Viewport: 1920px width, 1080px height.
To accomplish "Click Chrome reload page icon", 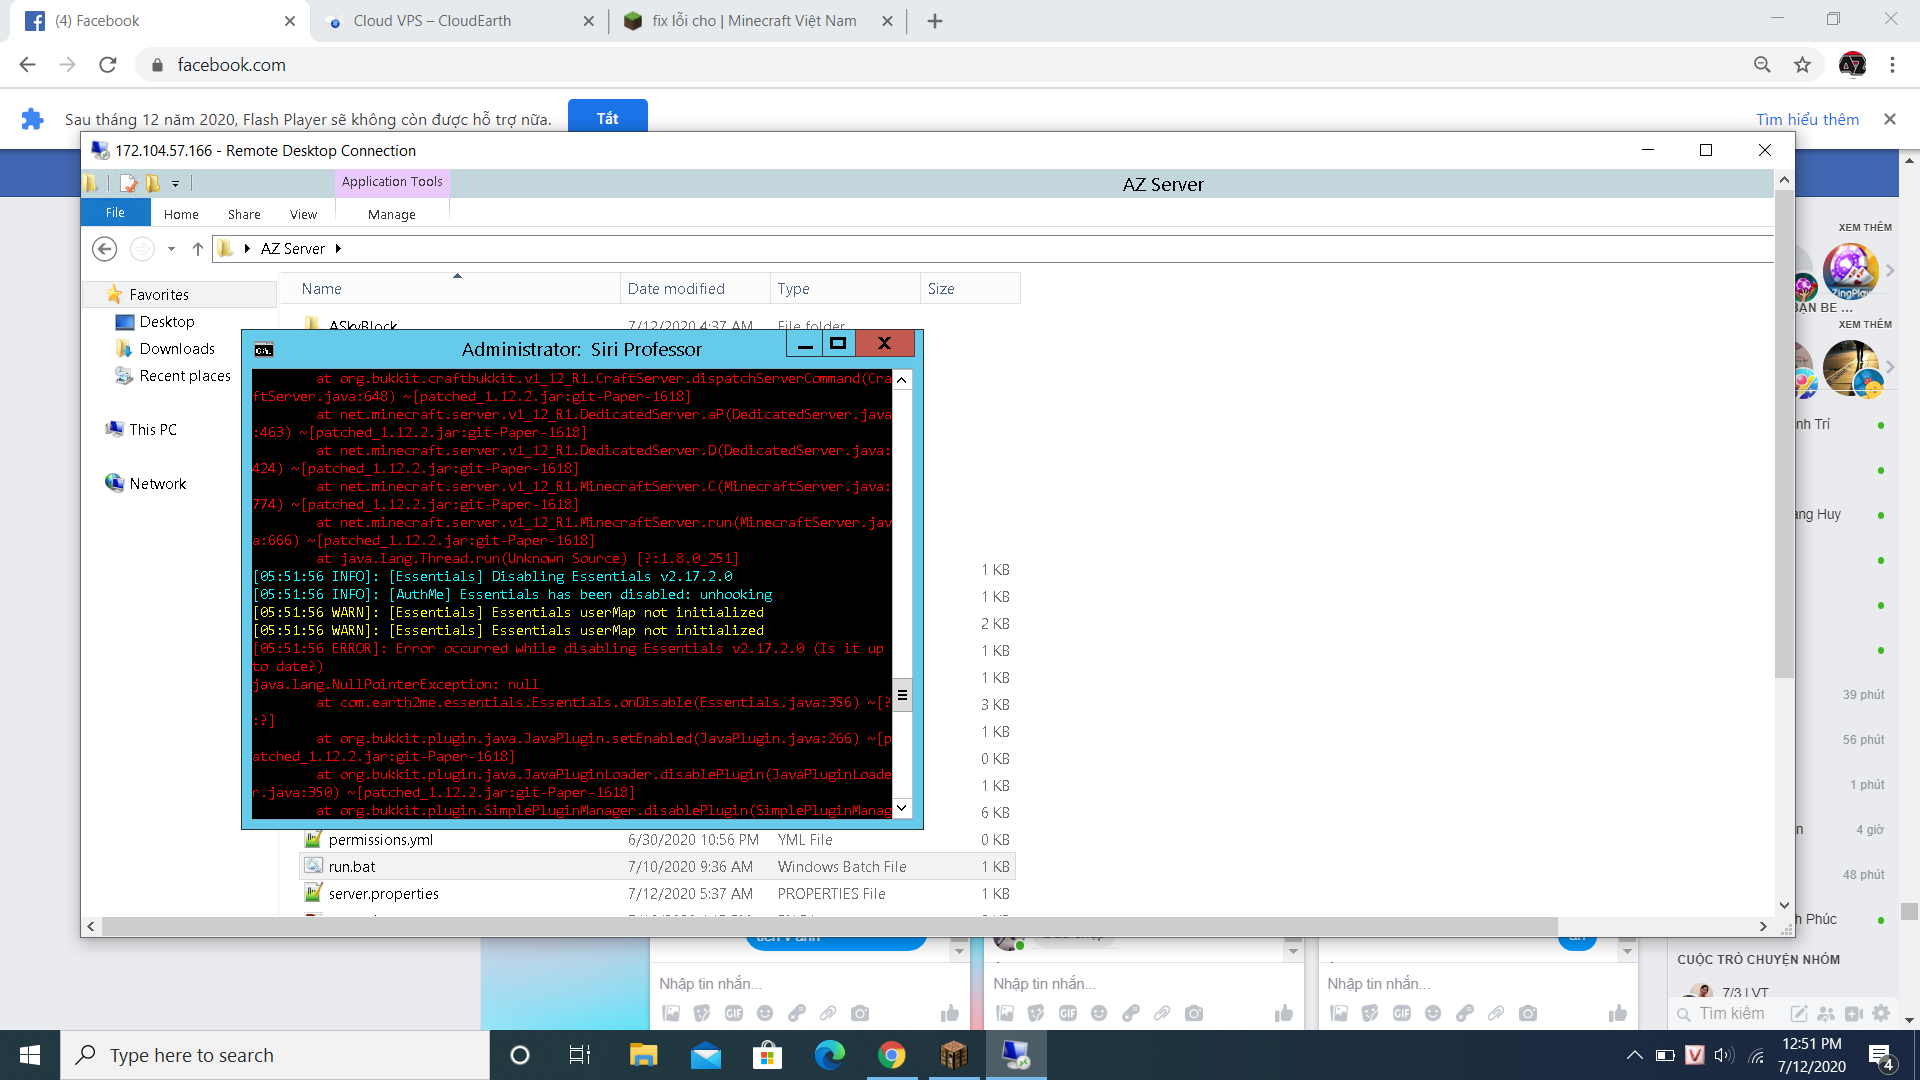I will tap(108, 65).
